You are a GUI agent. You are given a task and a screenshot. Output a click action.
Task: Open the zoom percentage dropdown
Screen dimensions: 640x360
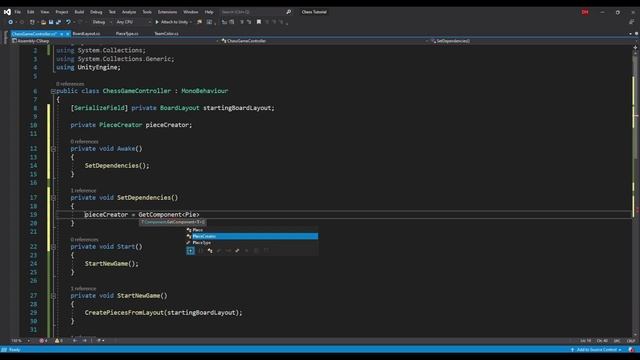click(x=20, y=340)
